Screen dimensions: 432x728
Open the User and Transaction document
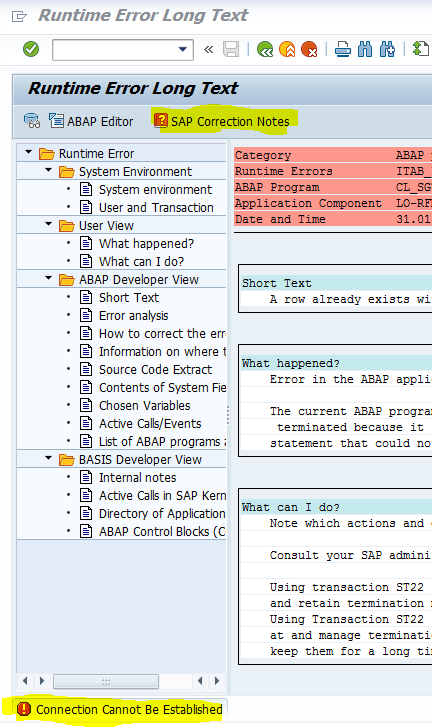click(156, 208)
